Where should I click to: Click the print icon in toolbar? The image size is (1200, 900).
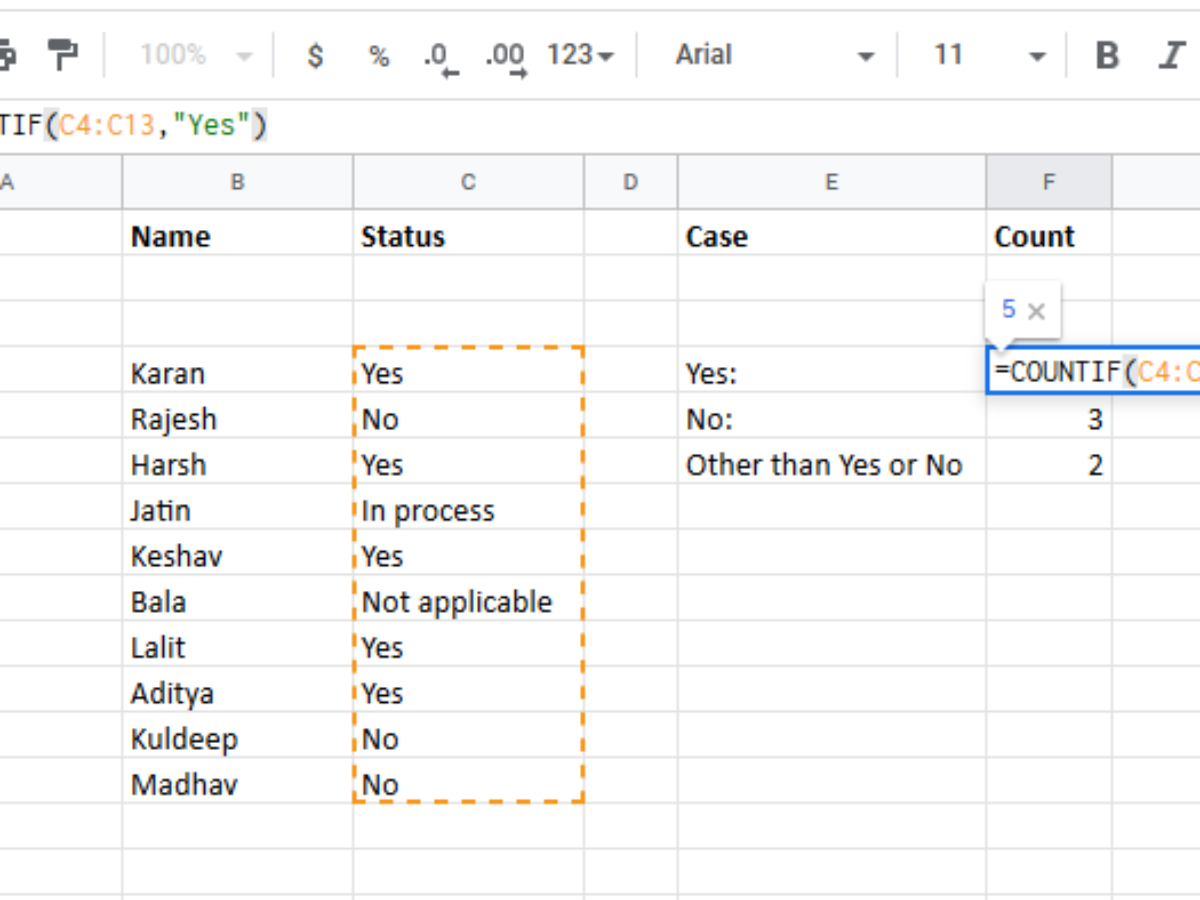(6, 55)
